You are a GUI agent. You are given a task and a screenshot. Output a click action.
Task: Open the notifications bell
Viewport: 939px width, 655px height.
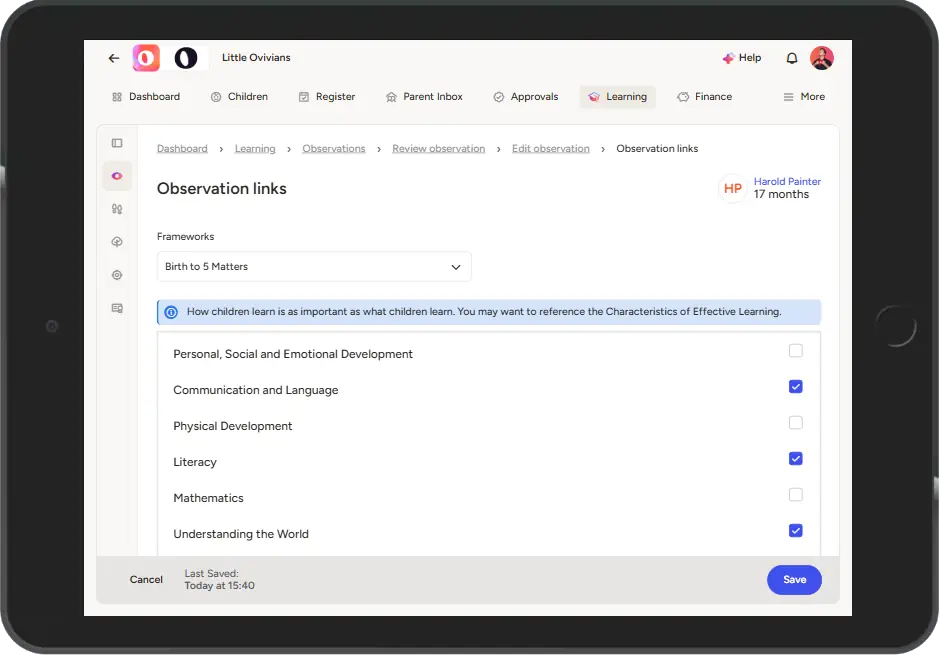point(792,58)
